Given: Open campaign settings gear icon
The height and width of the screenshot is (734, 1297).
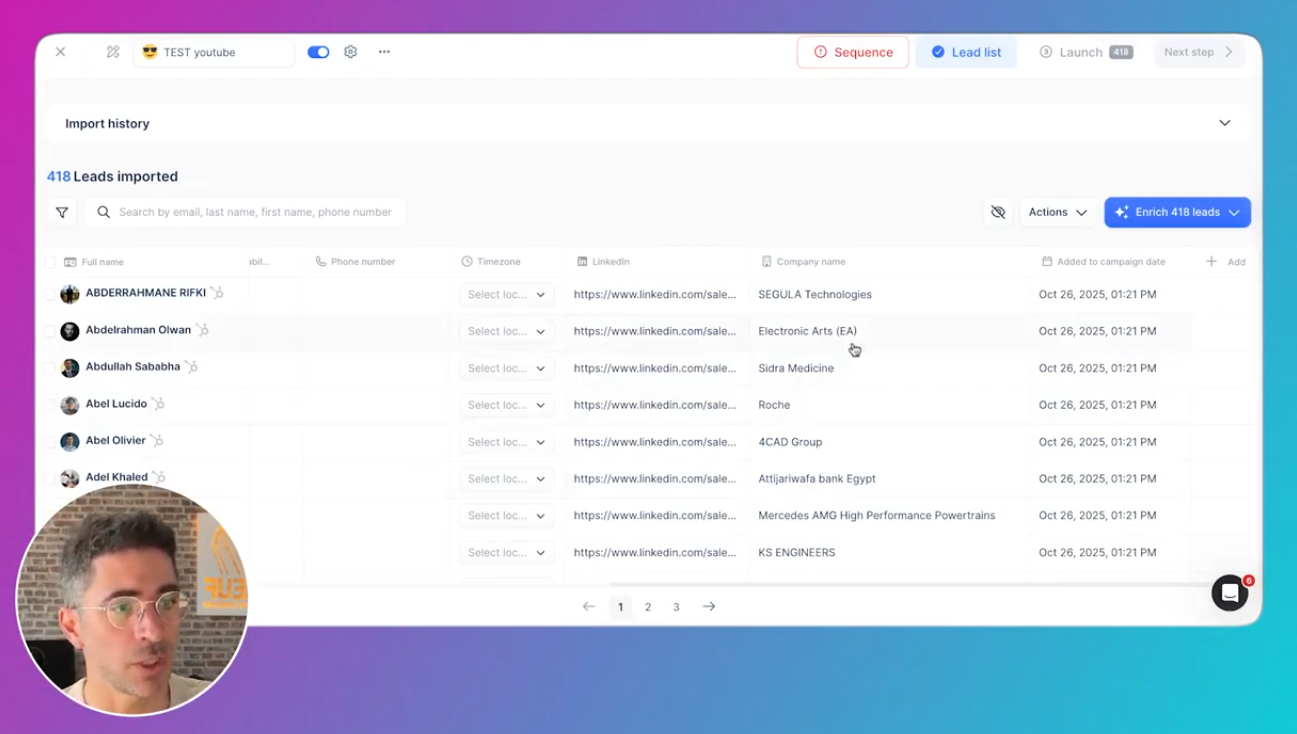Looking at the screenshot, I should pos(350,52).
